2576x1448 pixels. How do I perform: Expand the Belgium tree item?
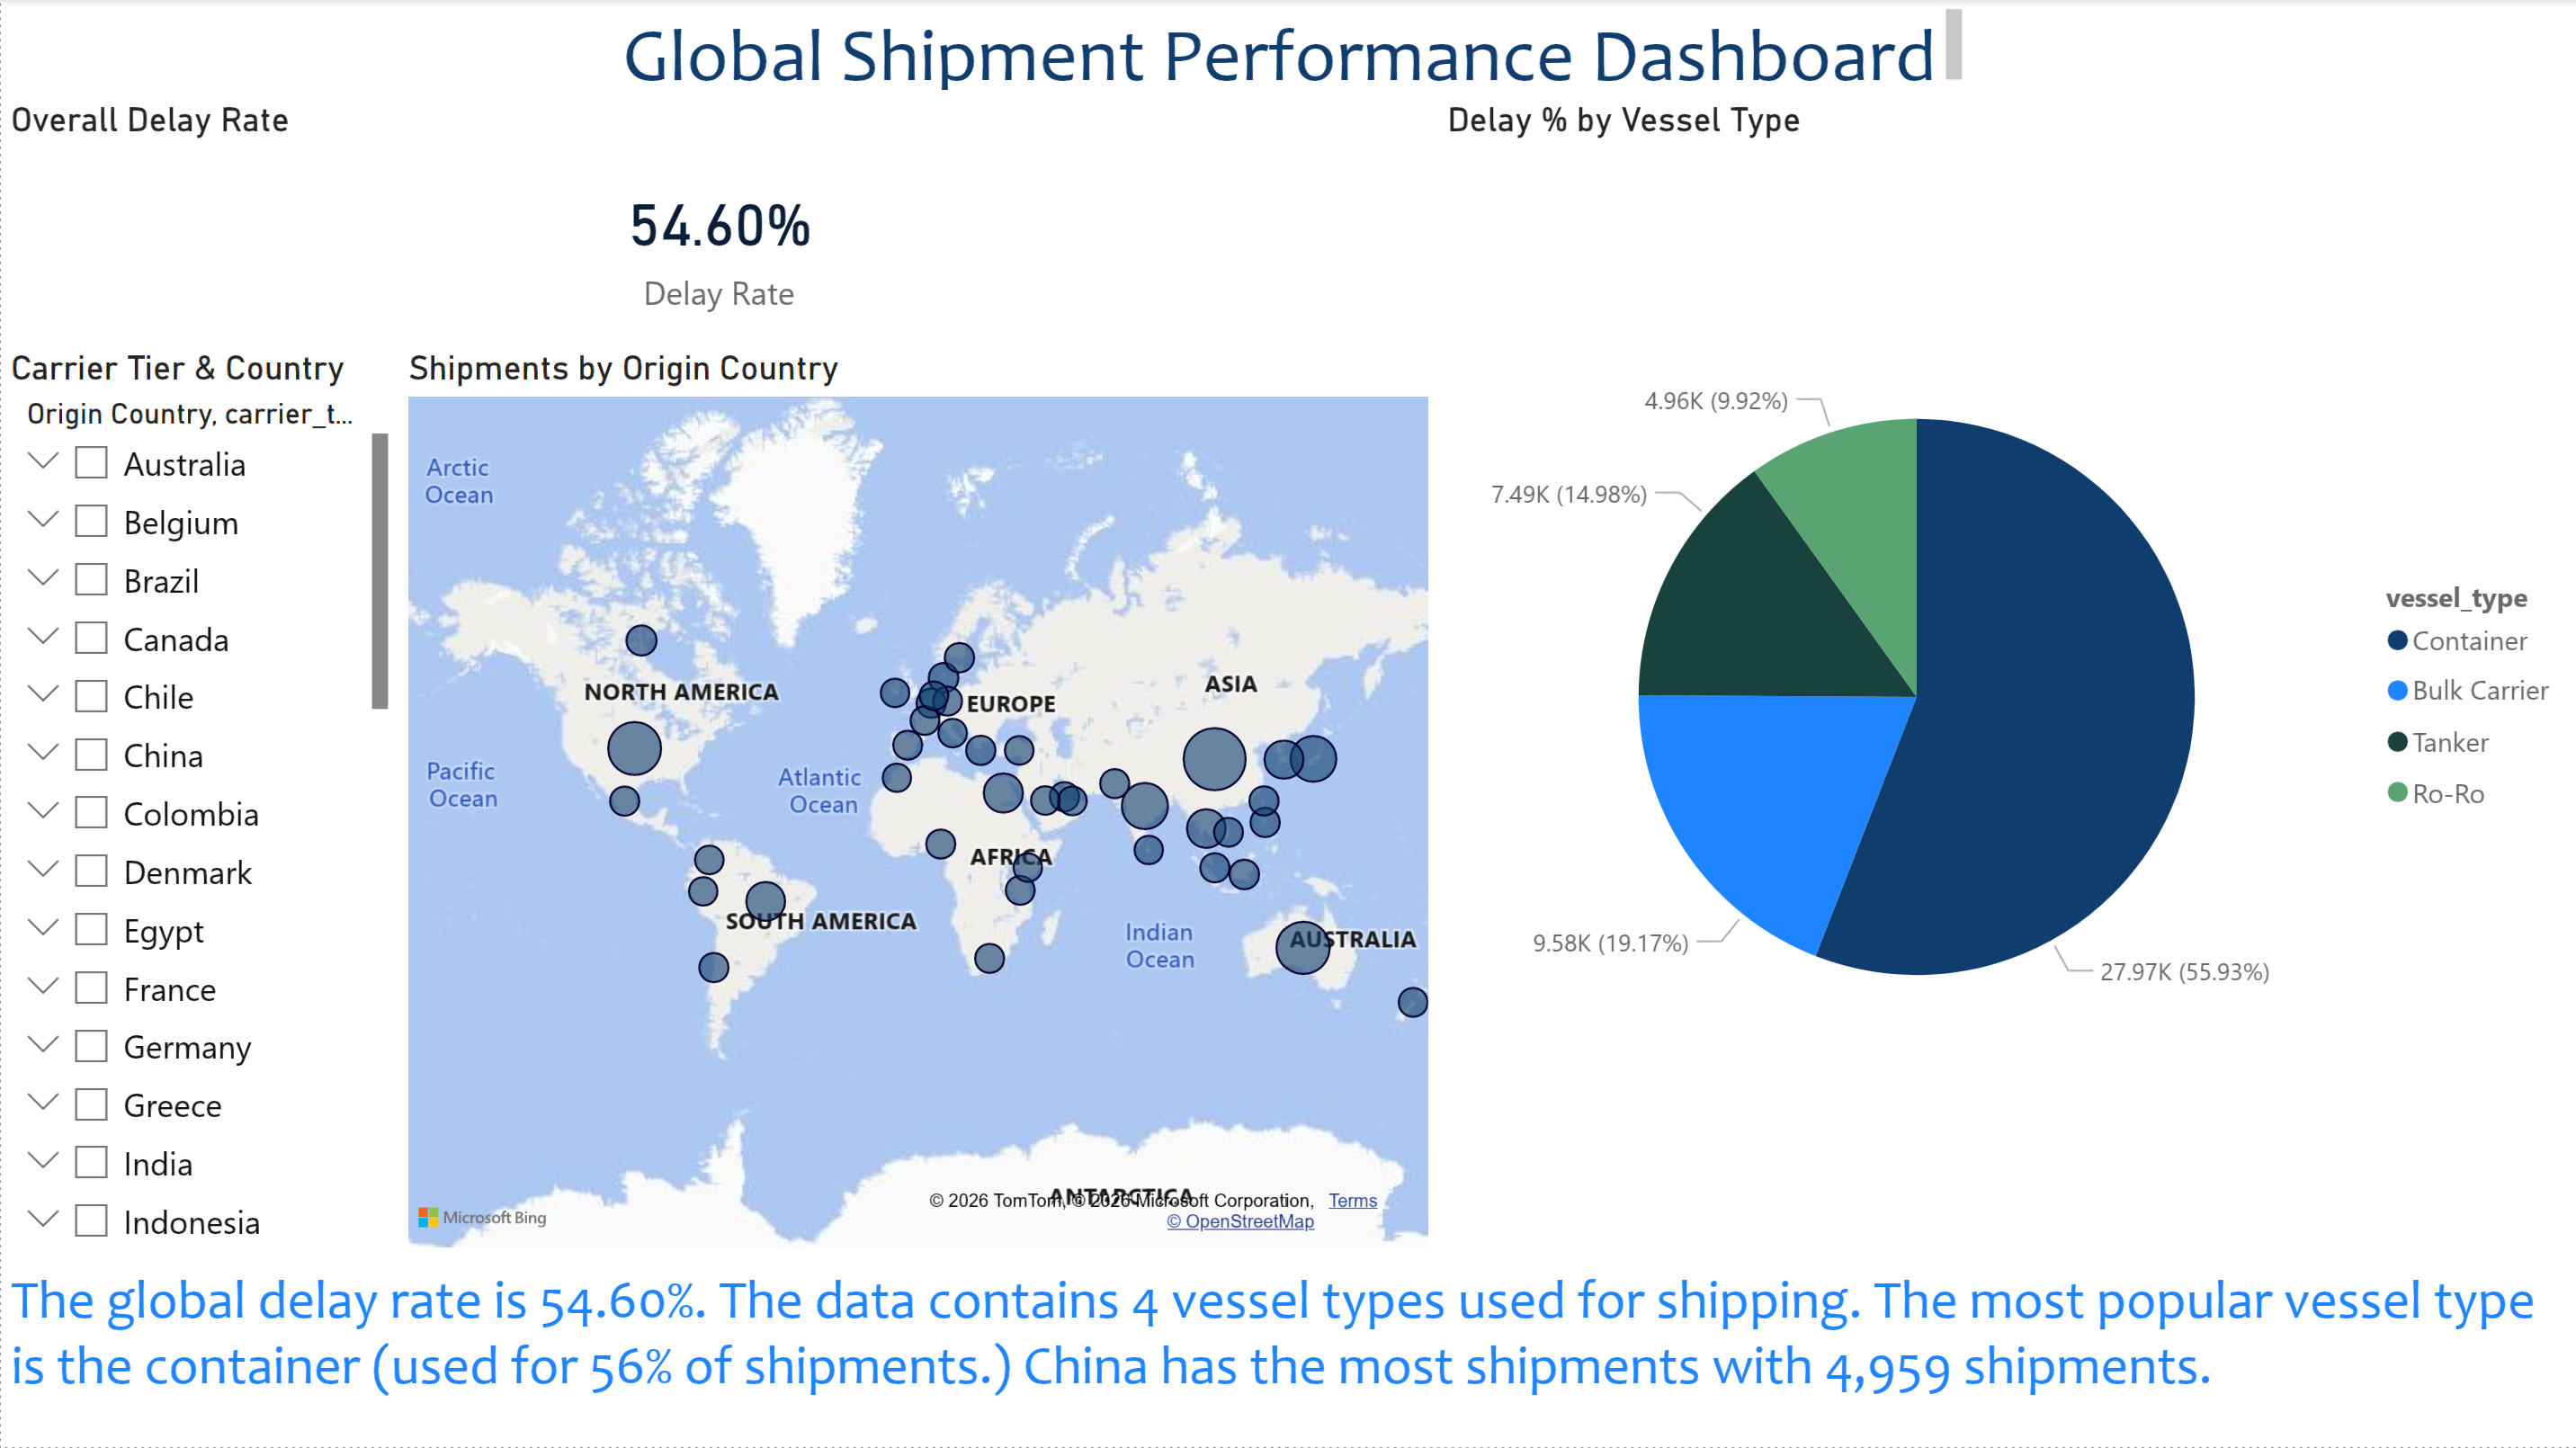point(42,520)
